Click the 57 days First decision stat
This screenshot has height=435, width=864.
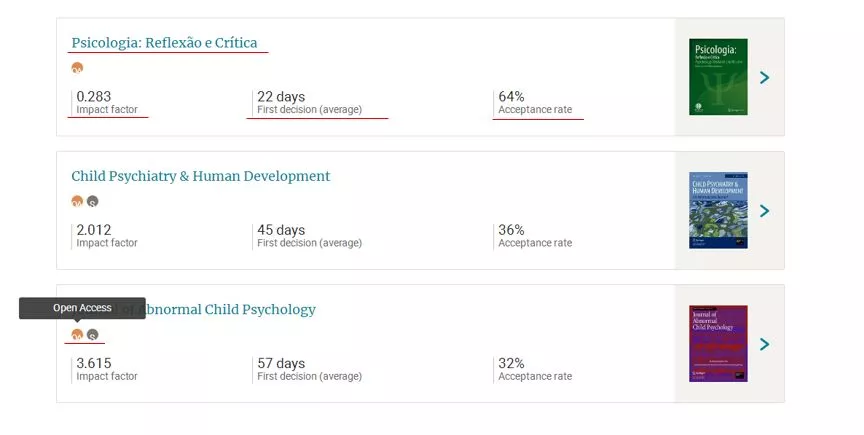pos(281,363)
